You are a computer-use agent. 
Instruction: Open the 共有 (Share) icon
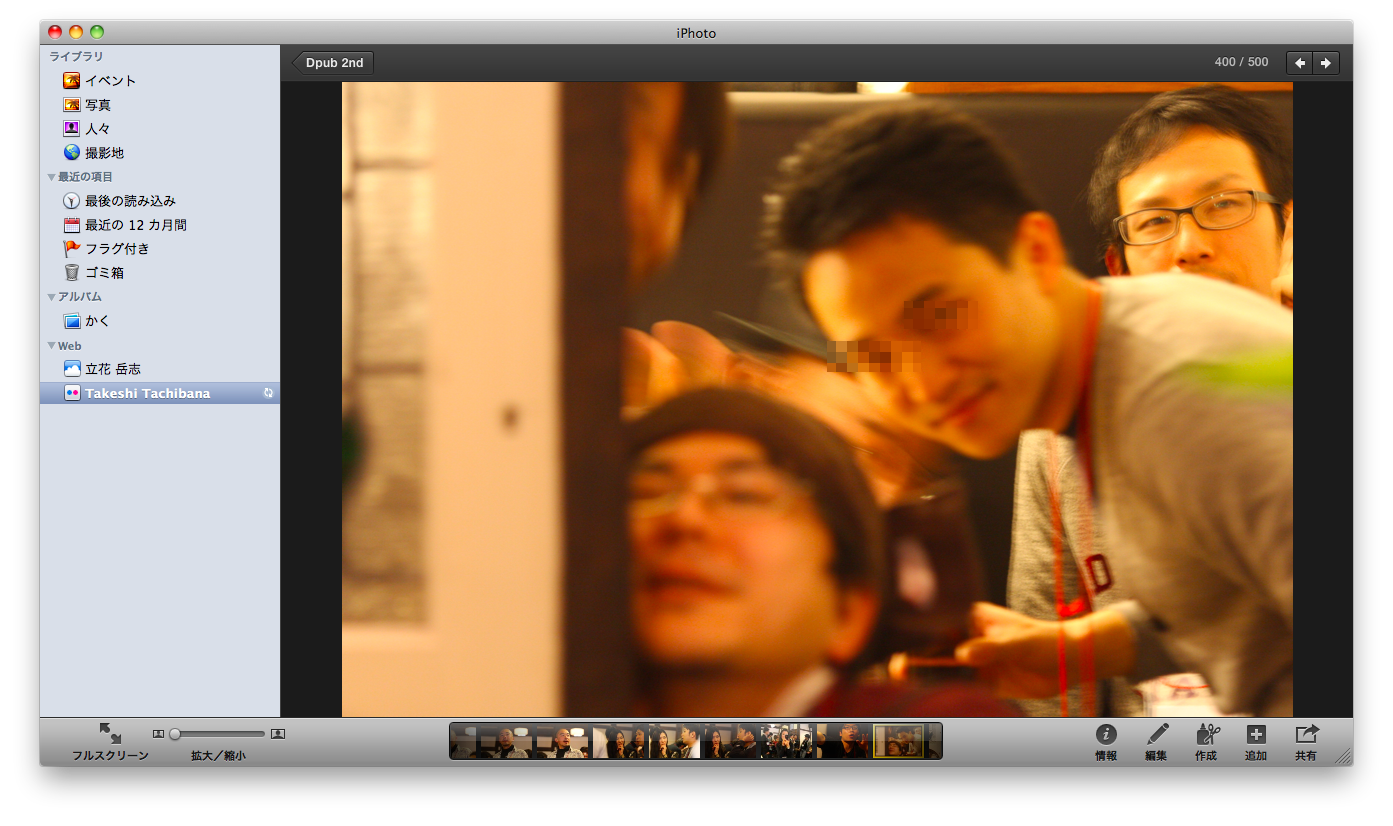[1306, 735]
